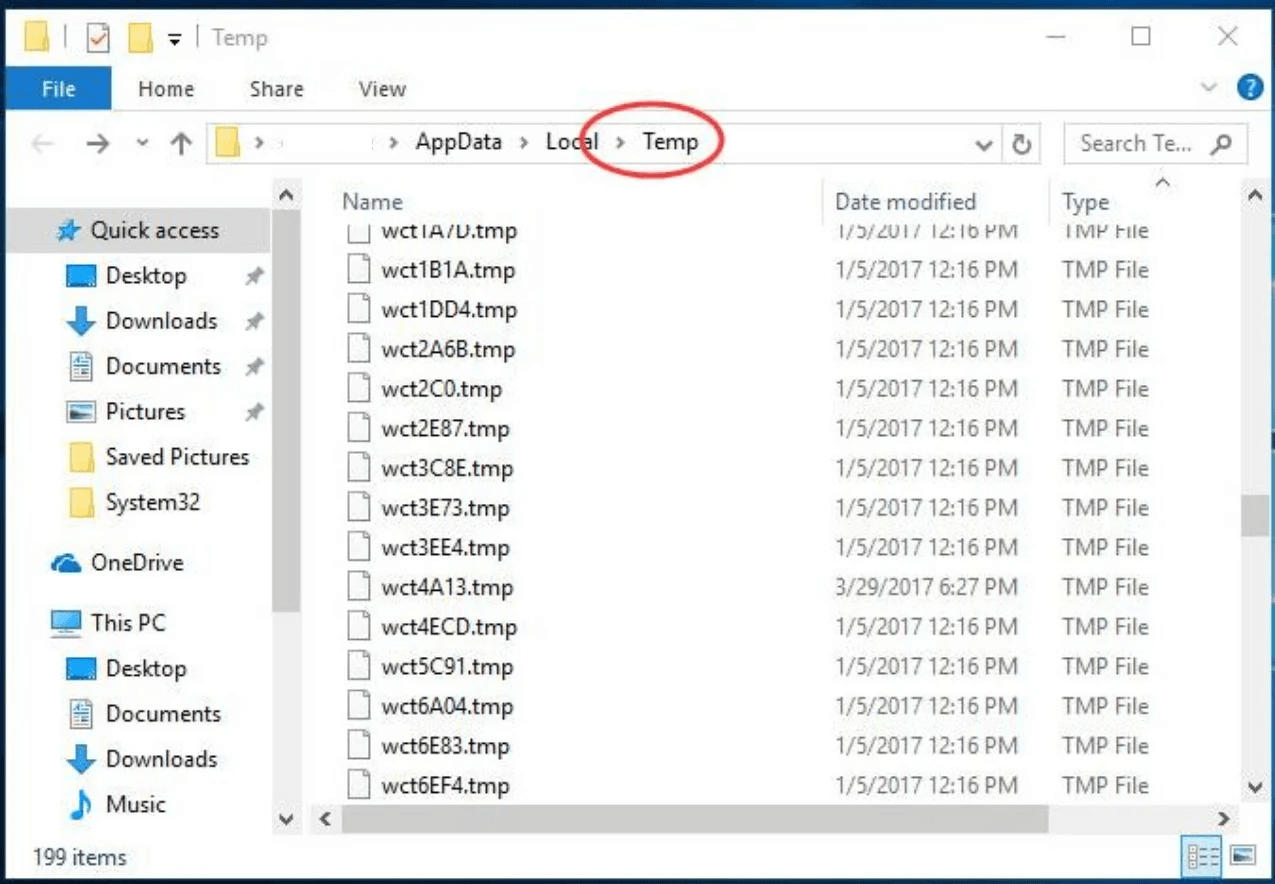Open the Saved Pictures folder
Screen dimensions: 1275x884
(177, 457)
